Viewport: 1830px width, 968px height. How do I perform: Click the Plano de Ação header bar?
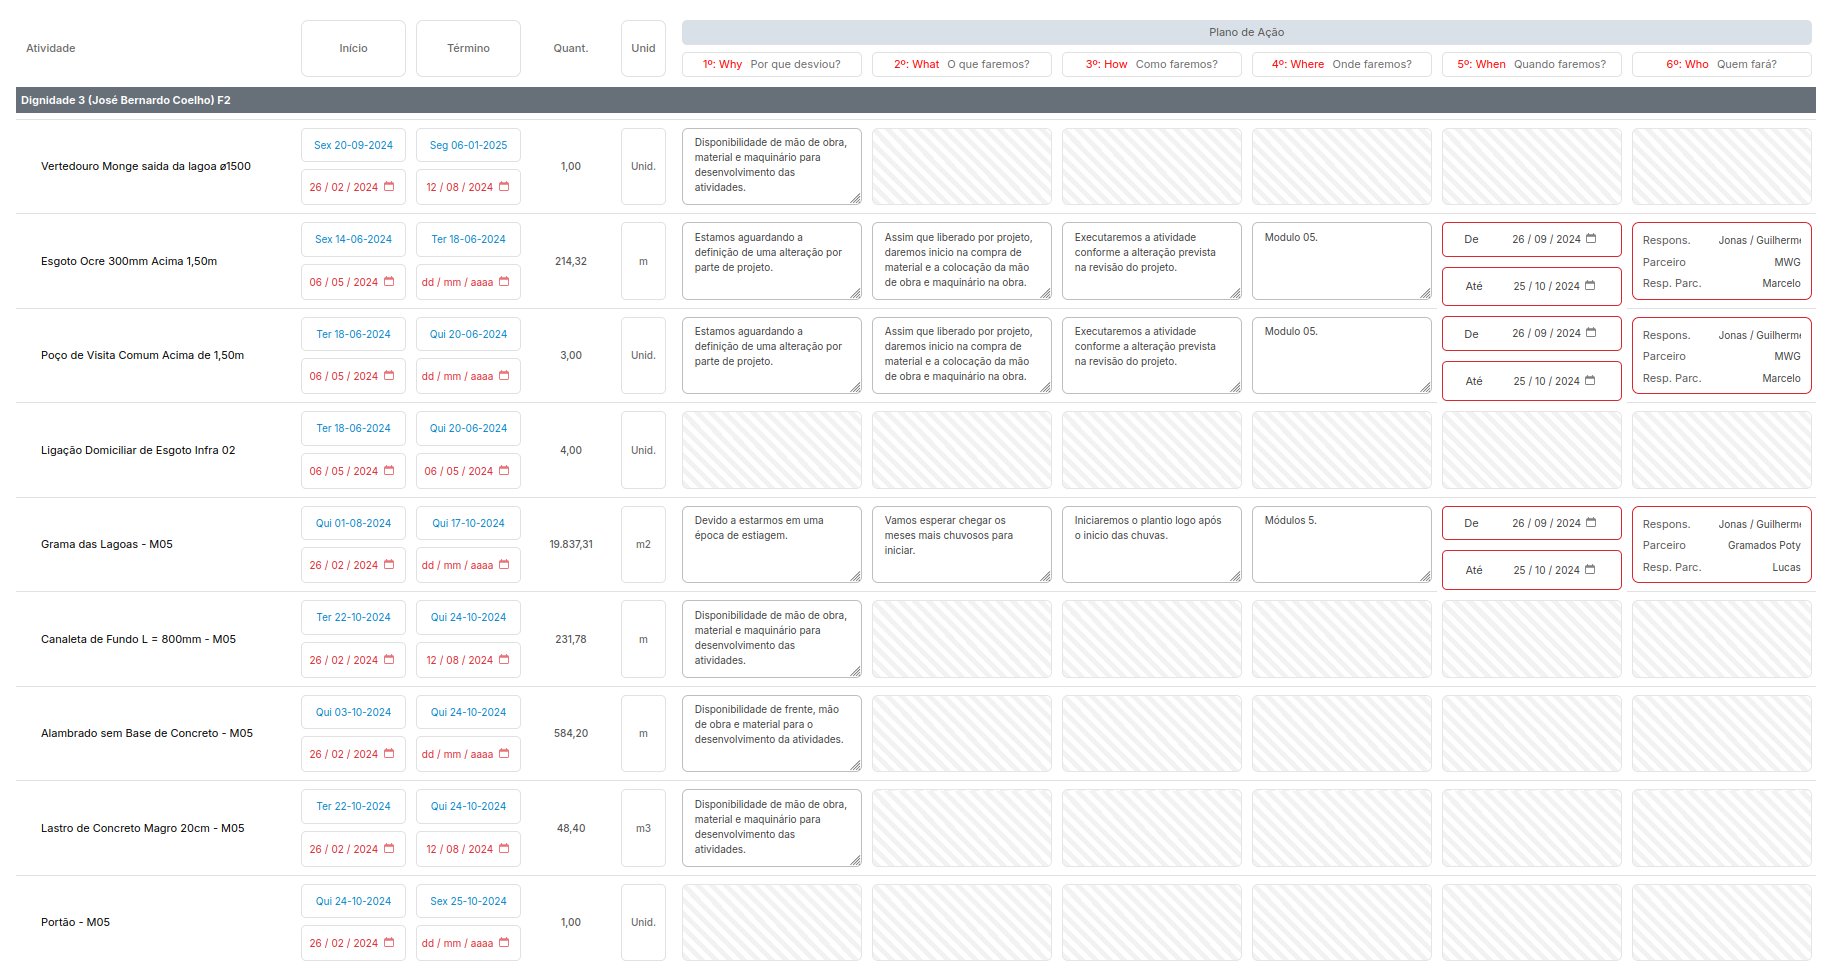(1245, 32)
